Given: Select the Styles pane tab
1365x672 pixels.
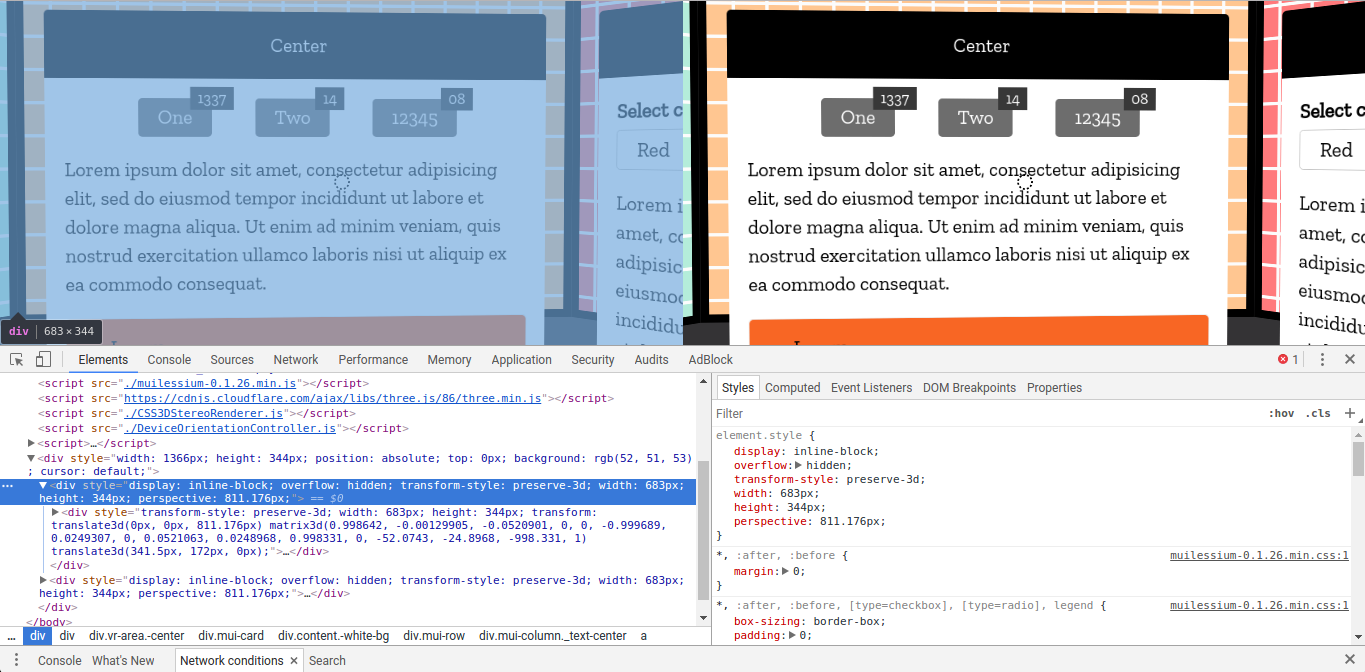Looking at the screenshot, I should (x=738, y=388).
